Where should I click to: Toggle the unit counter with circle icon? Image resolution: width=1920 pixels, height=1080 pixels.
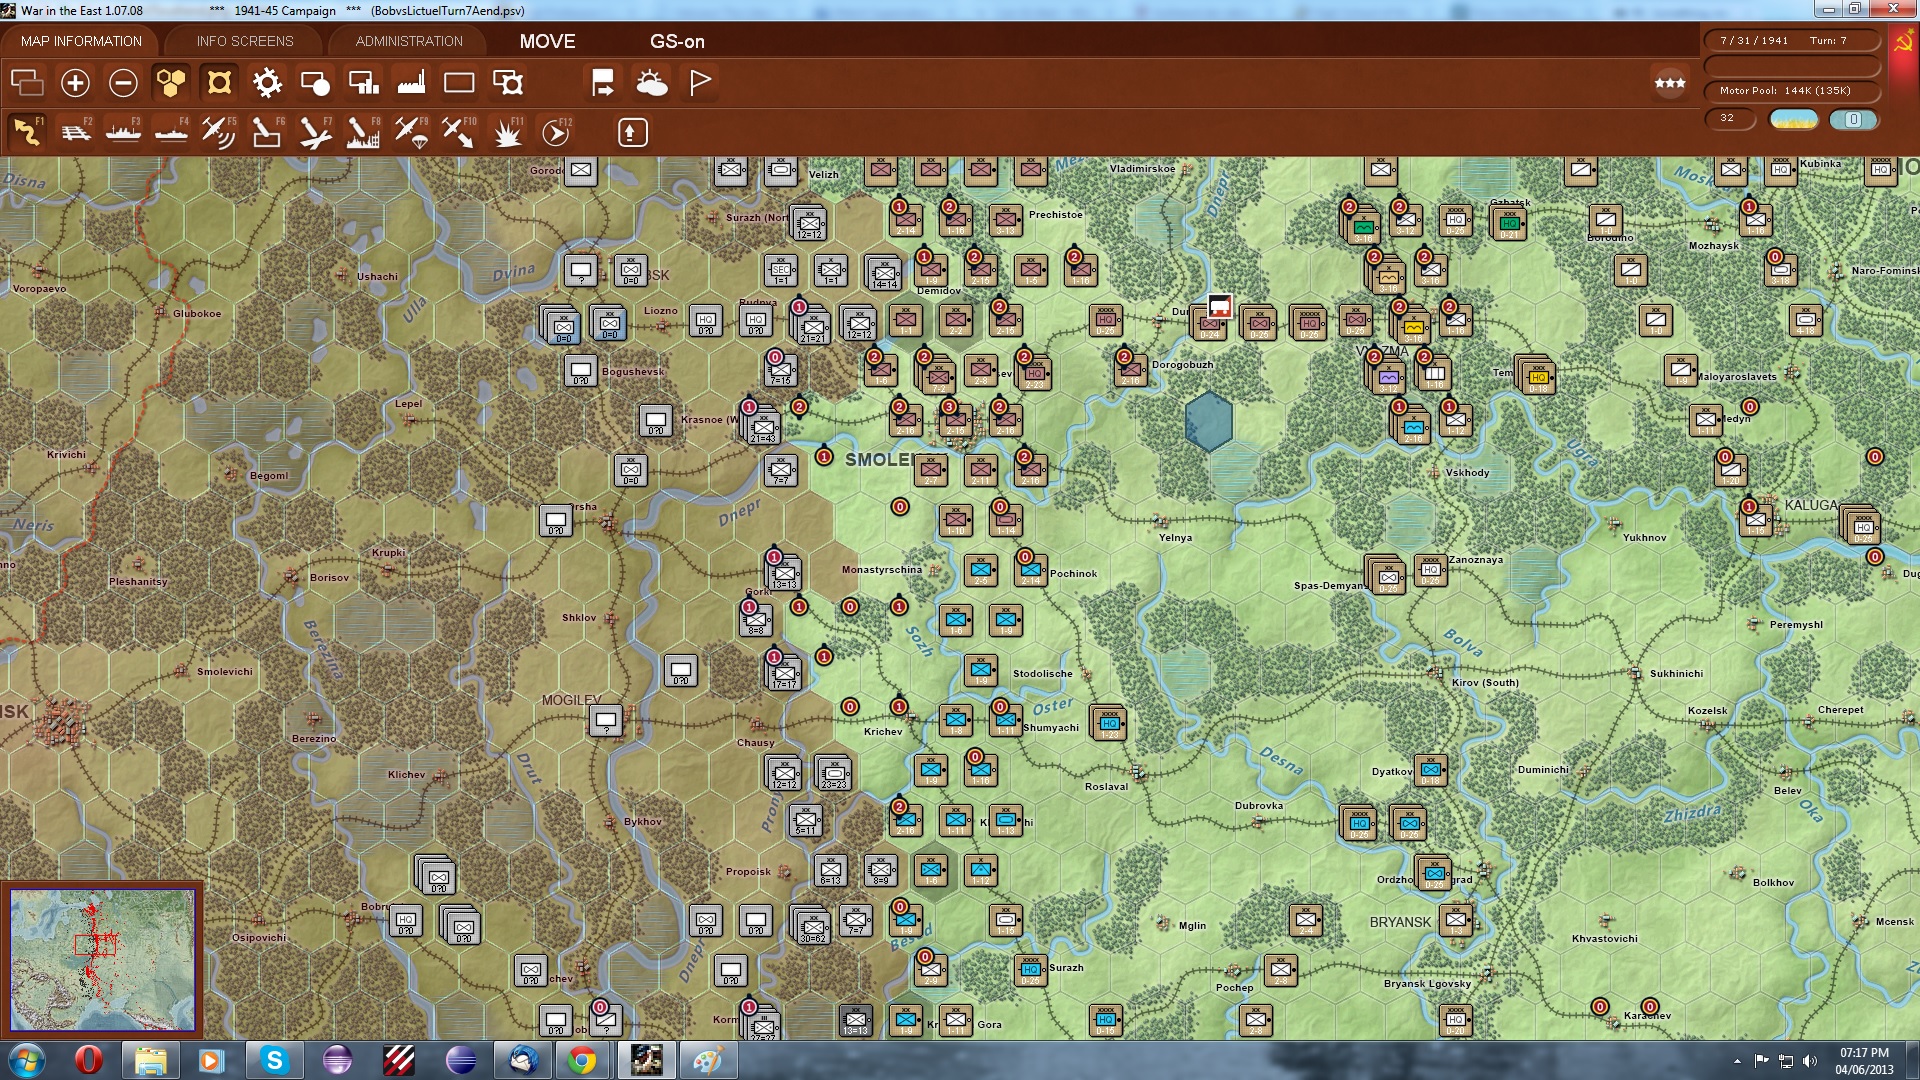tap(315, 82)
